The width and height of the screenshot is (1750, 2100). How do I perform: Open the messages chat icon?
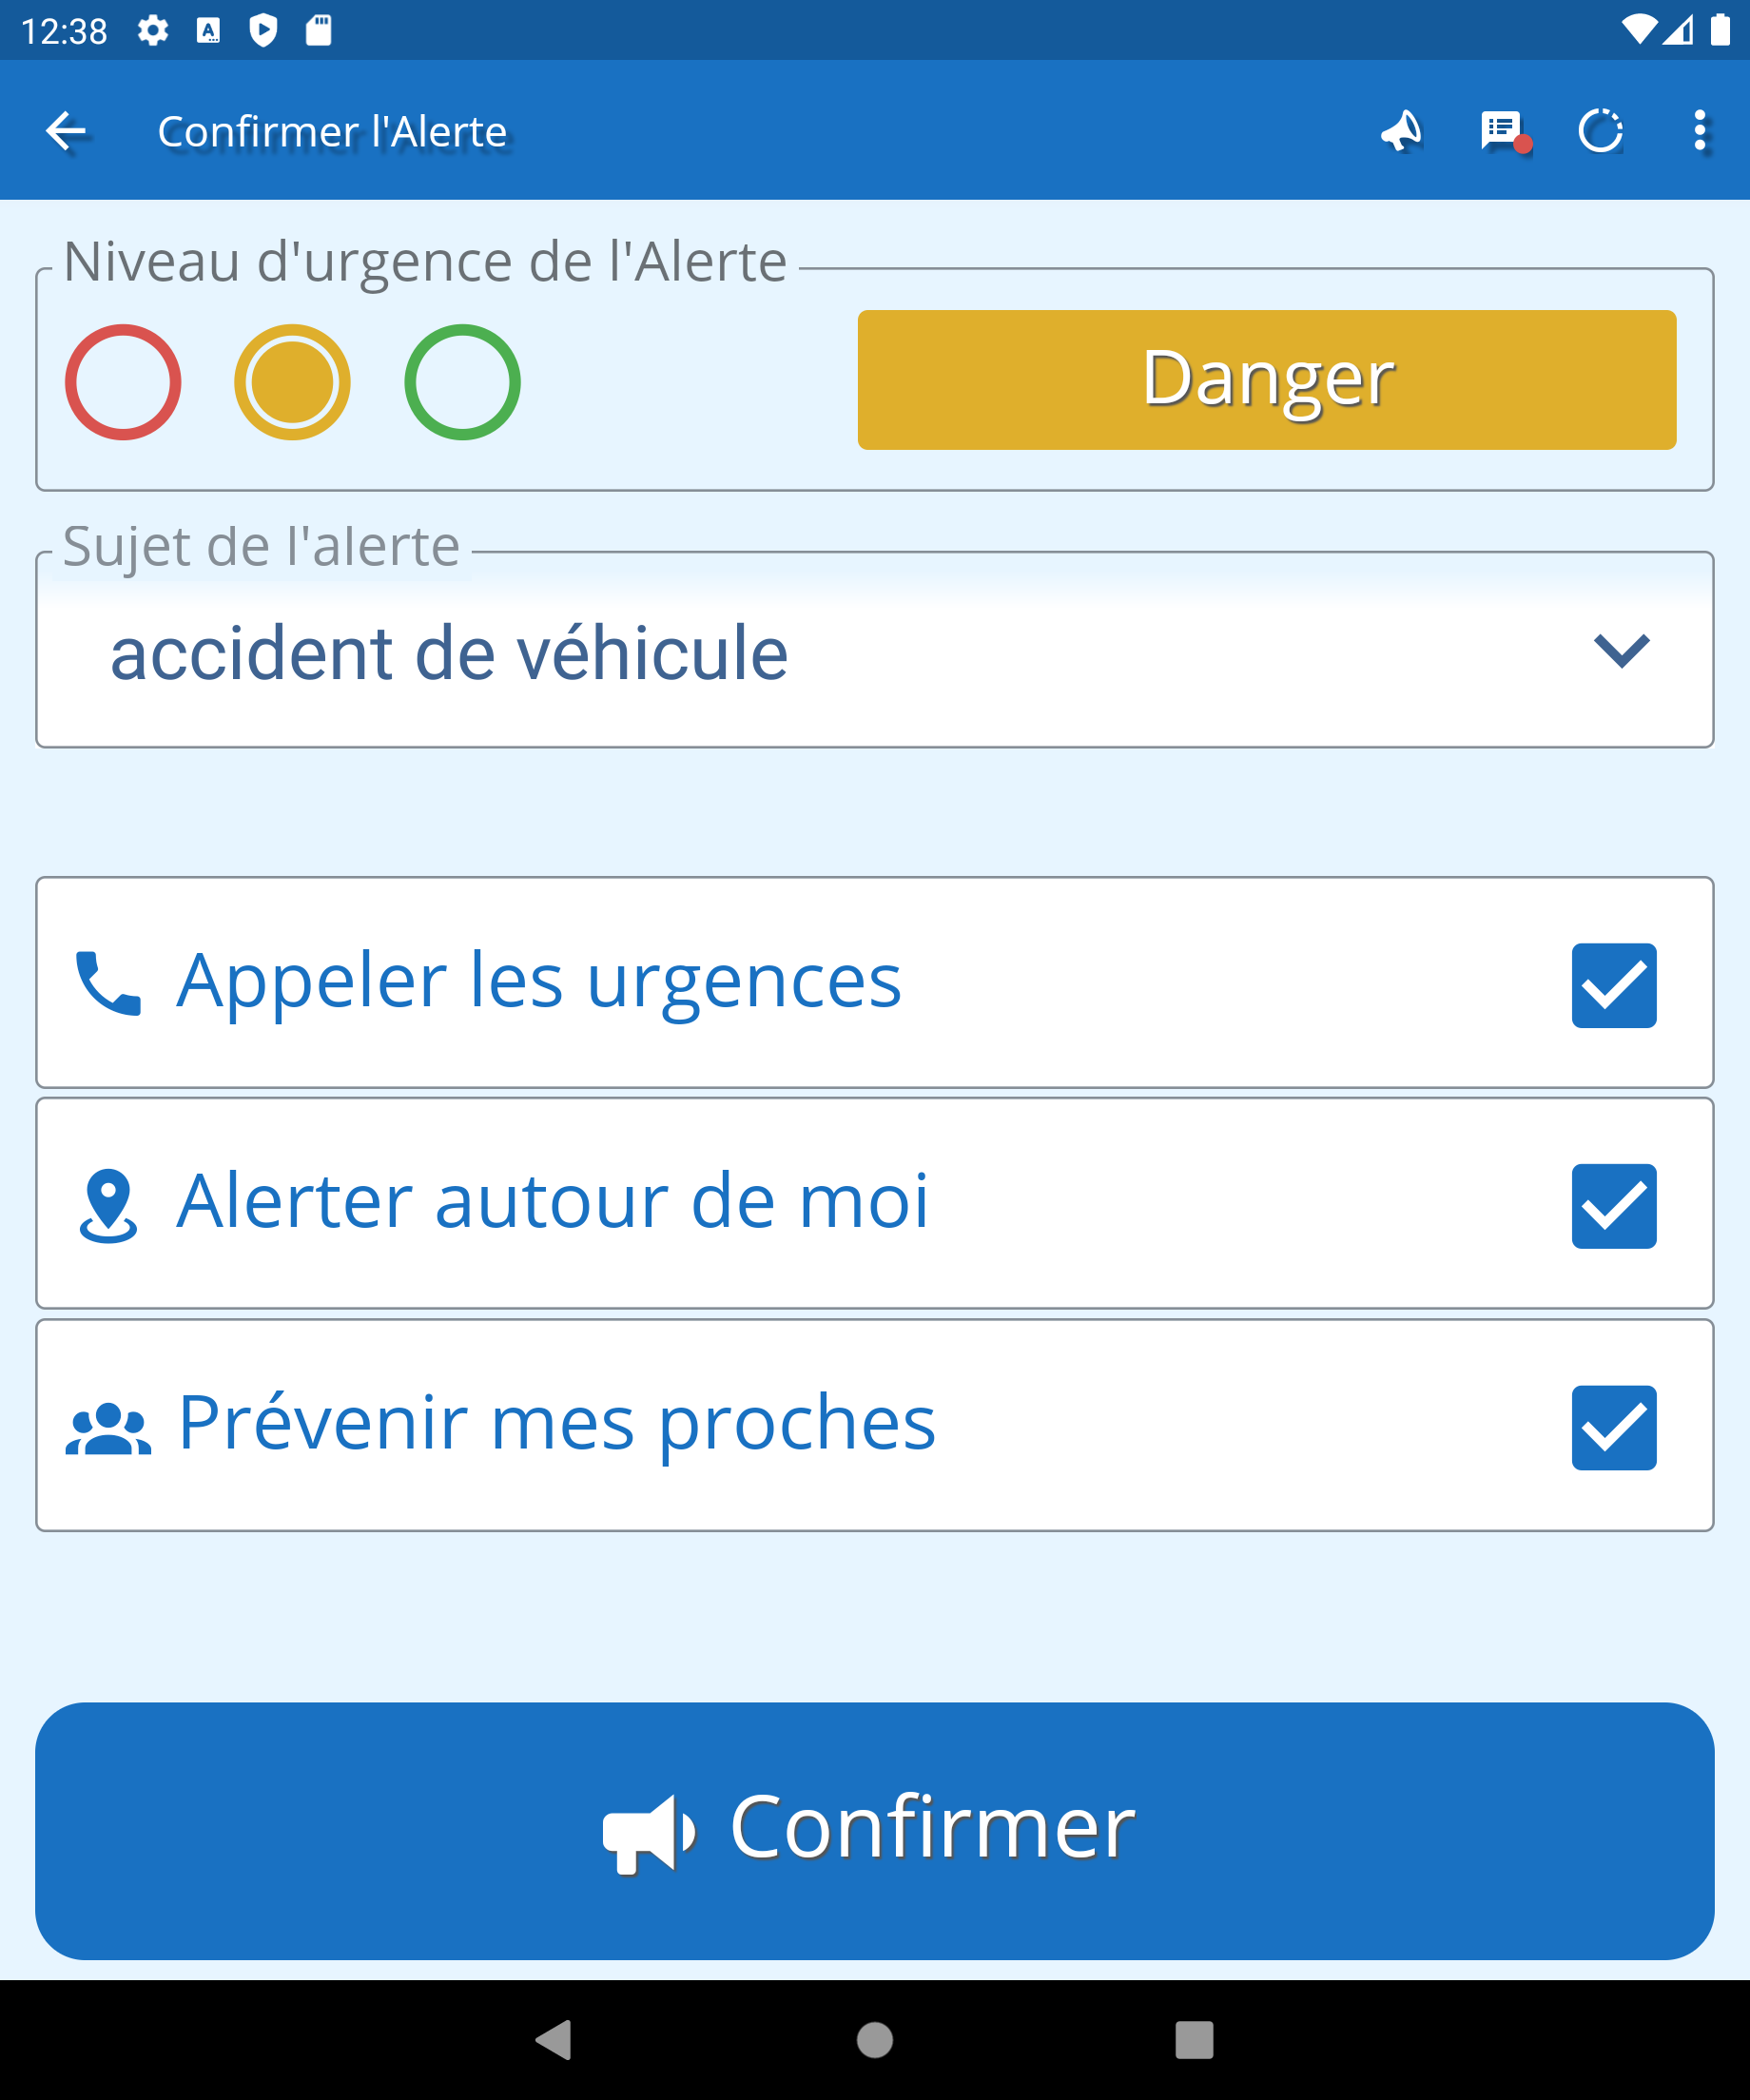tap(1502, 131)
